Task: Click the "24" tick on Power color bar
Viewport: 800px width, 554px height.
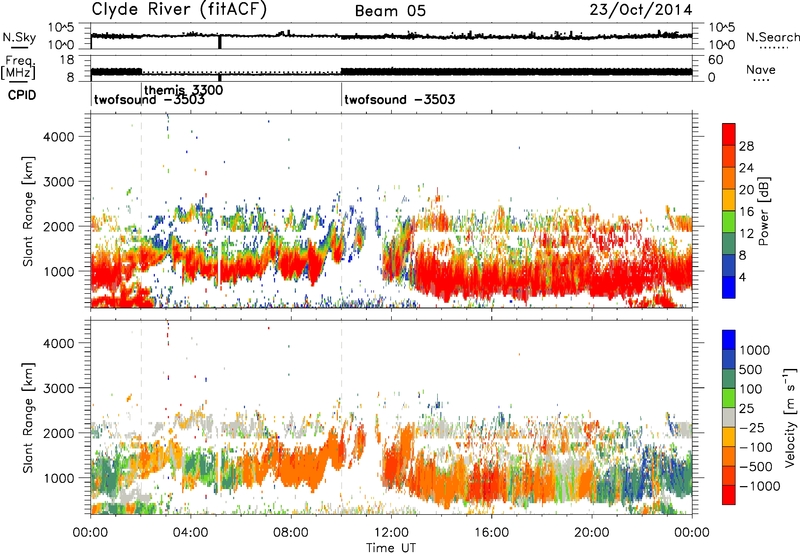Action: click(x=746, y=168)
